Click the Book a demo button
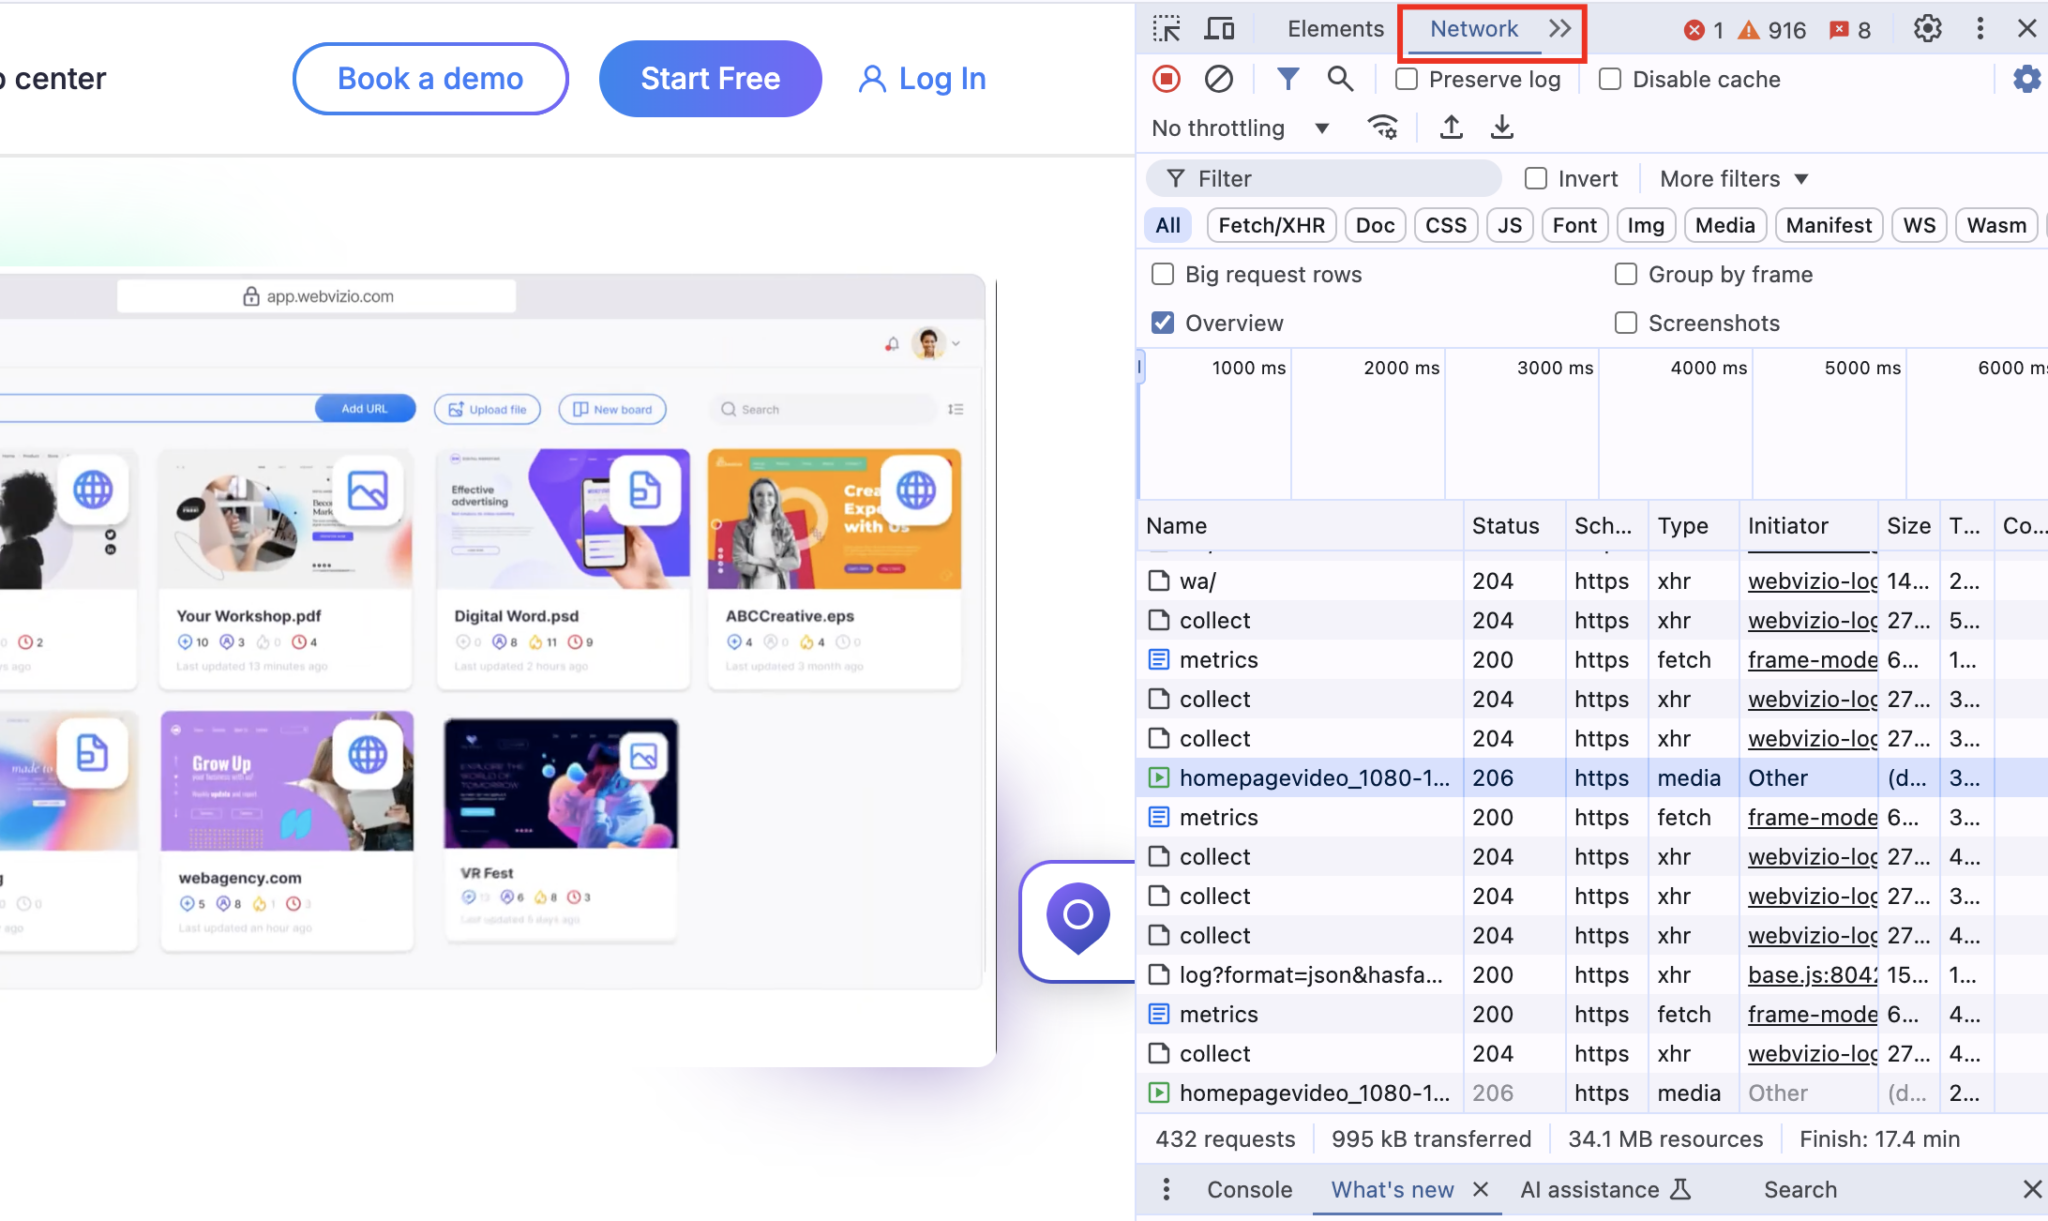Image resolution: width=2048 pixels, height=1221 pixels. [x=430, y=78]
